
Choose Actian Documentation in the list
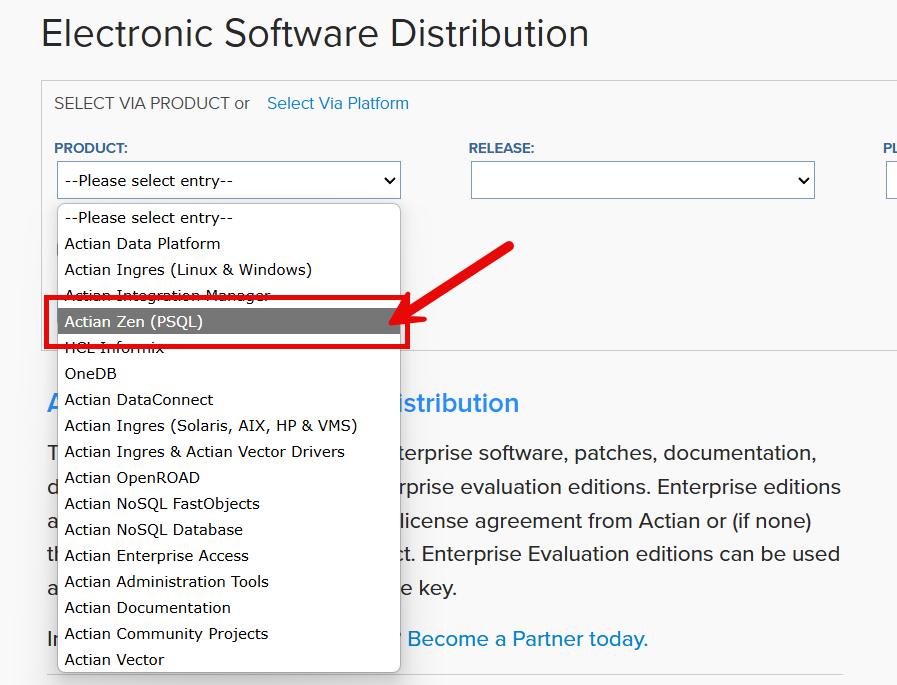click(229, 608)
